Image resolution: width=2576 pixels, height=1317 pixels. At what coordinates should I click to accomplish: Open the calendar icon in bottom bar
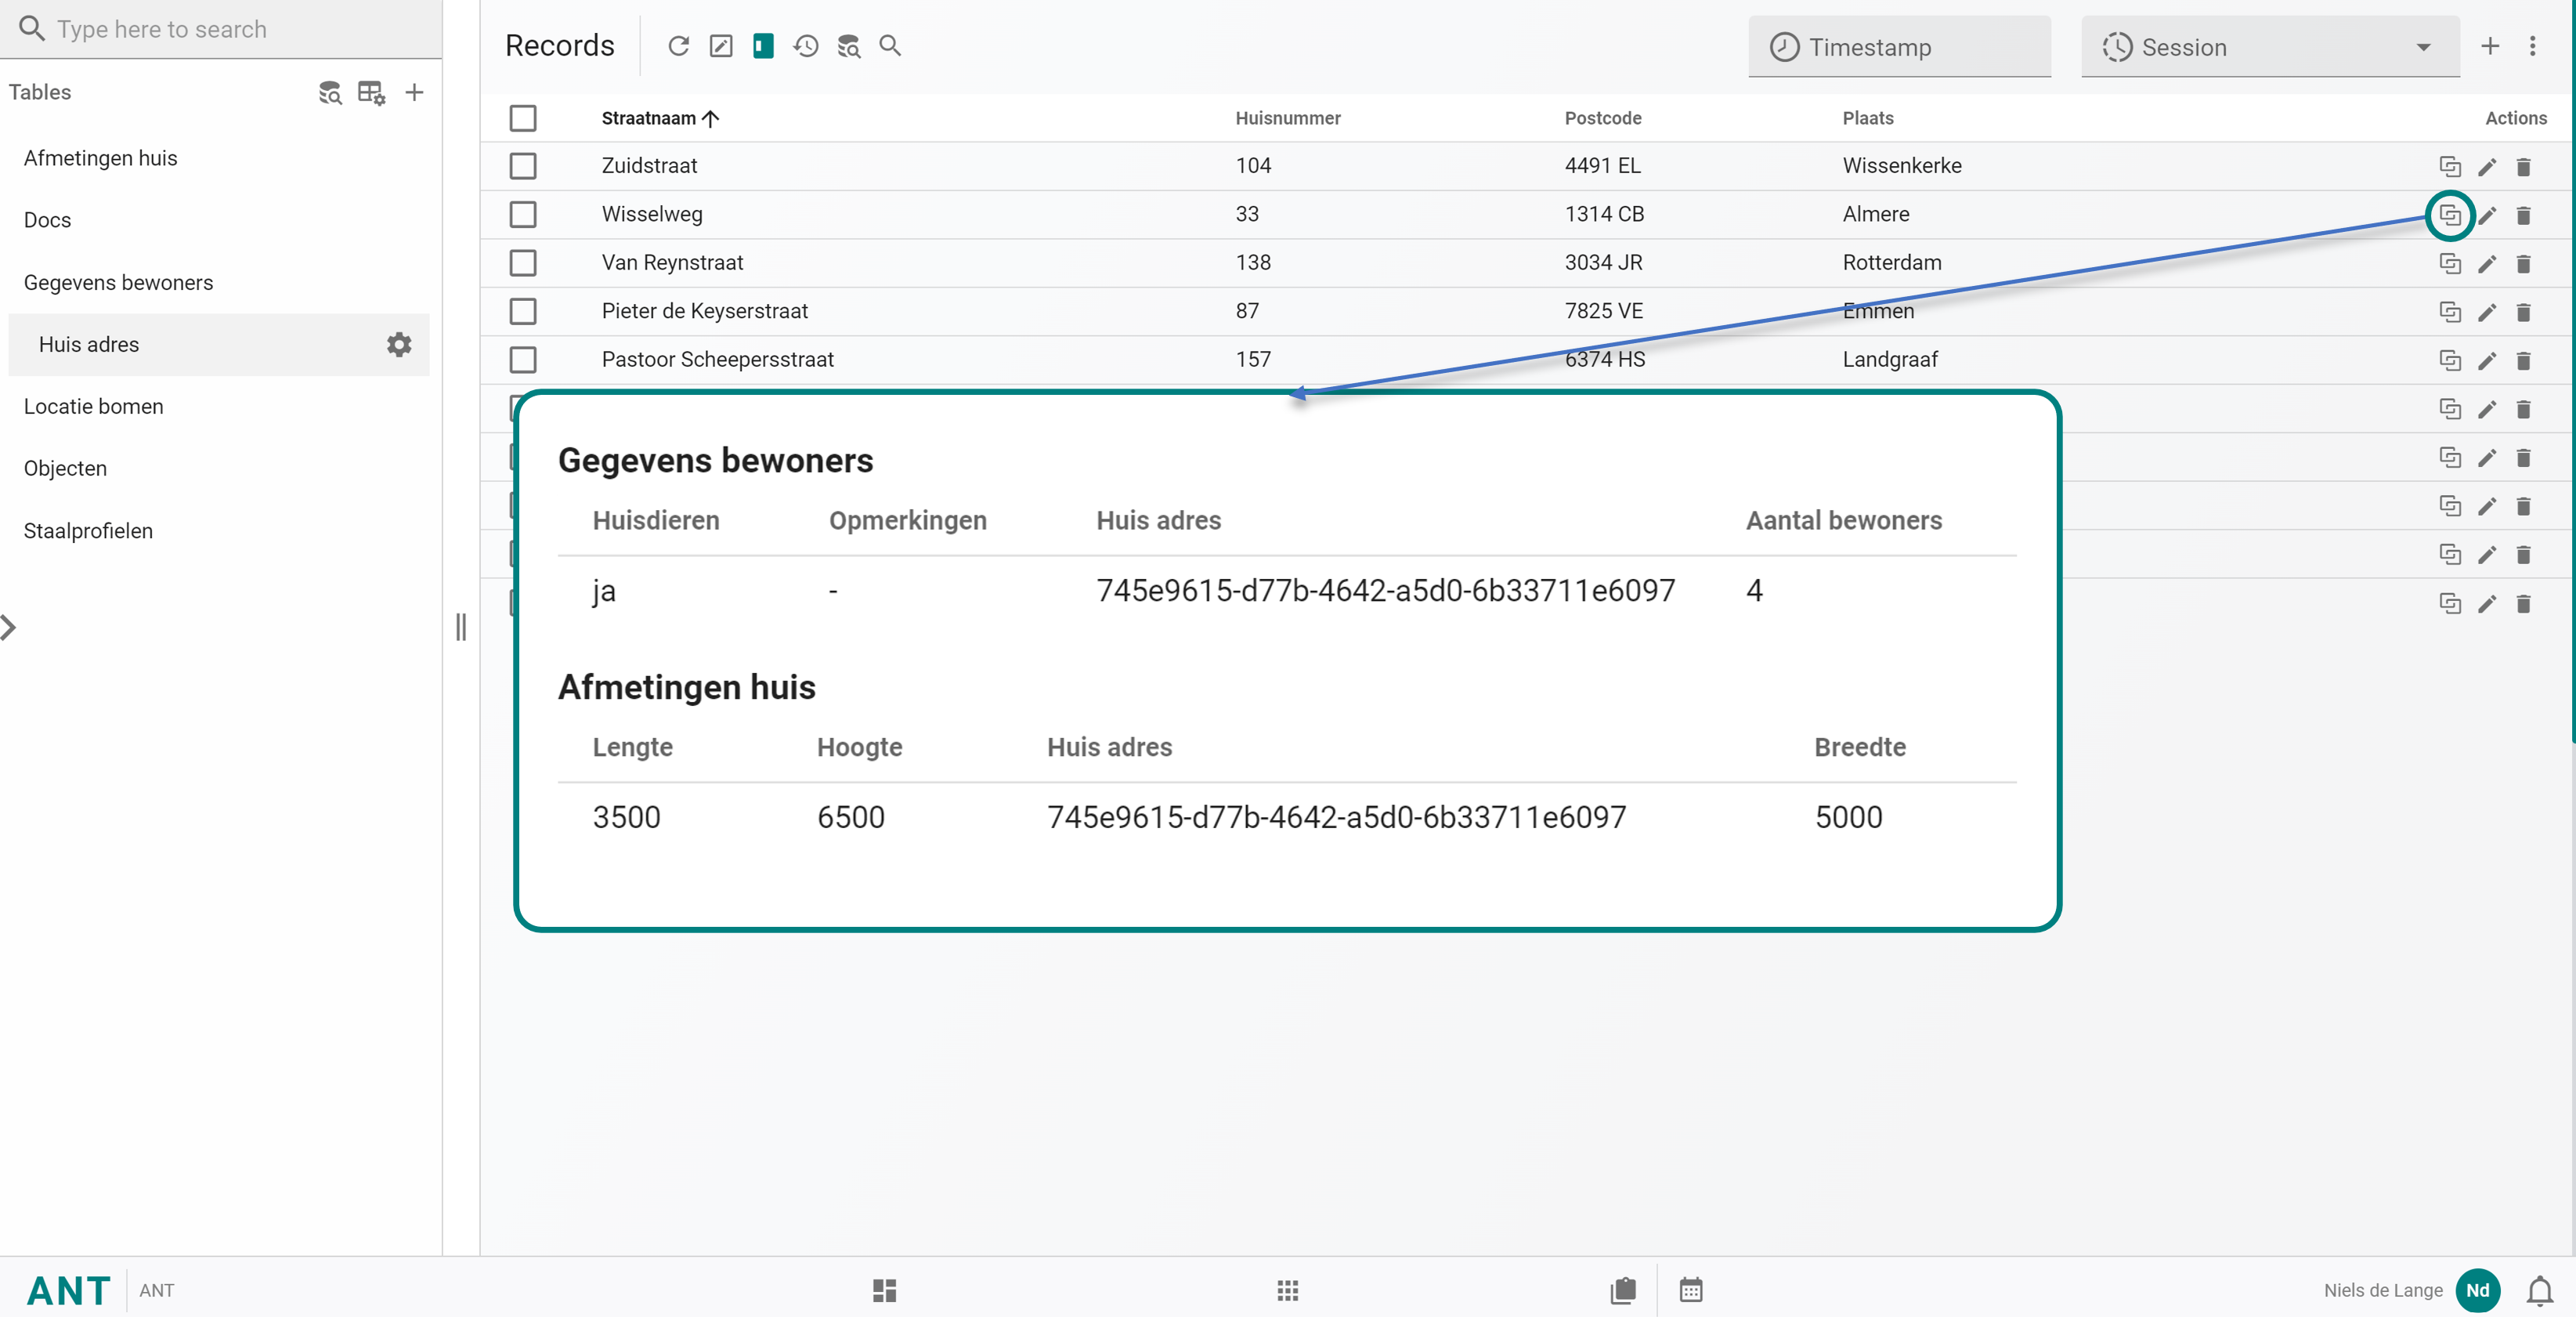click(1690, 1290)
